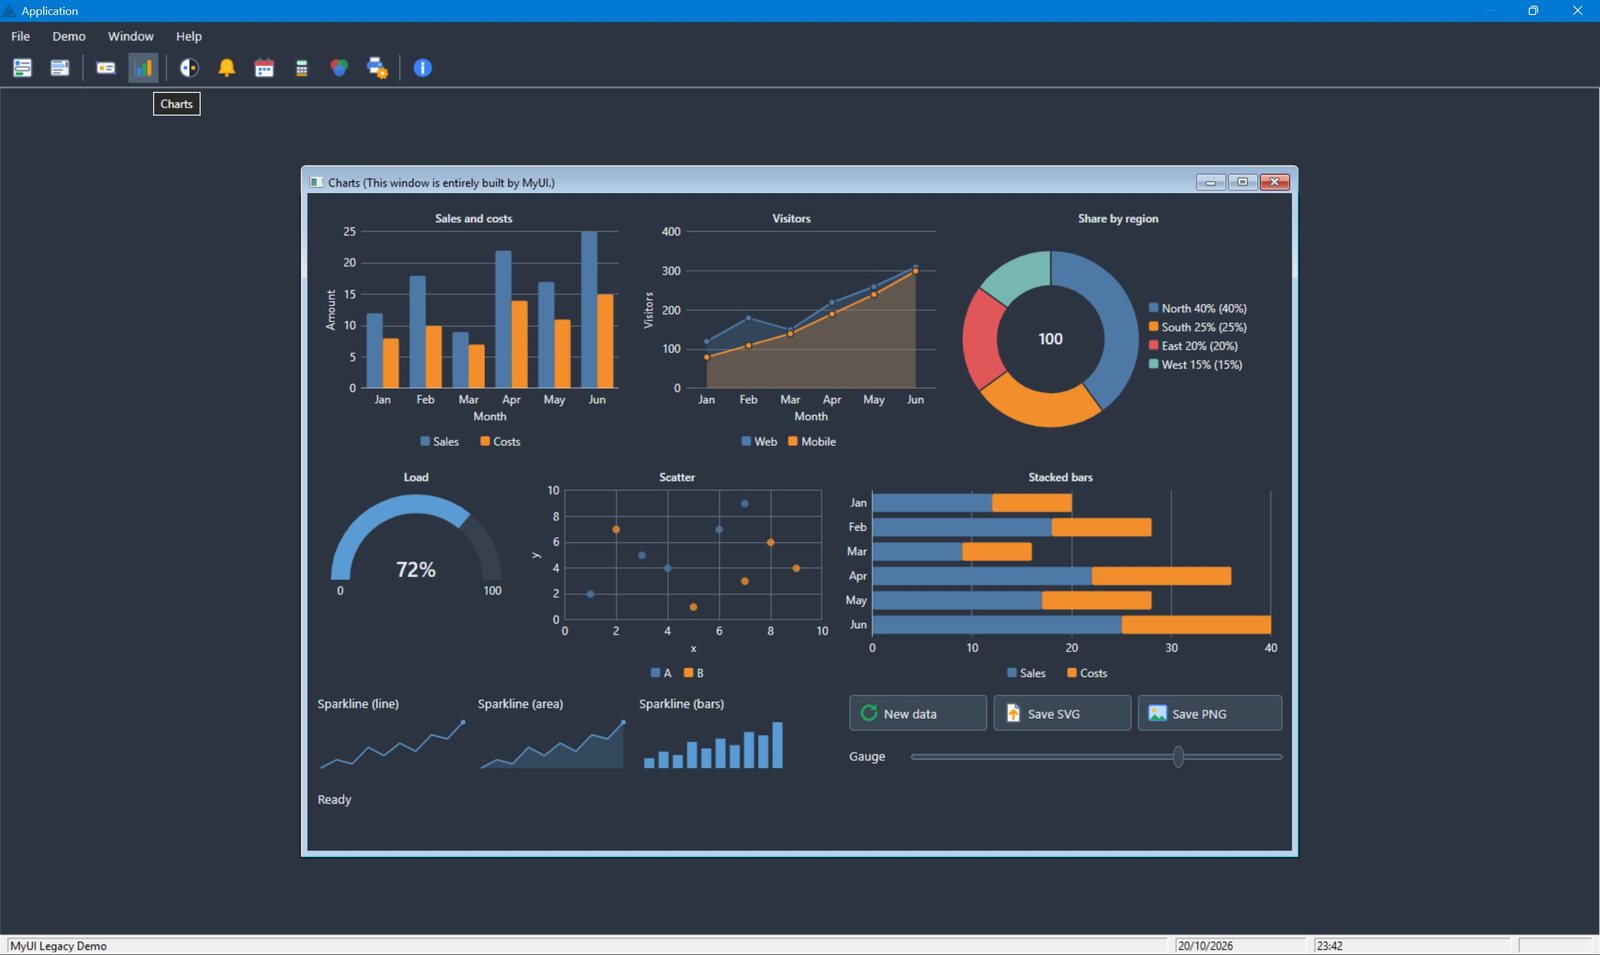
Task: Click the 72% load gauge value
Action: pyautogui.click(x=416, y=570)
